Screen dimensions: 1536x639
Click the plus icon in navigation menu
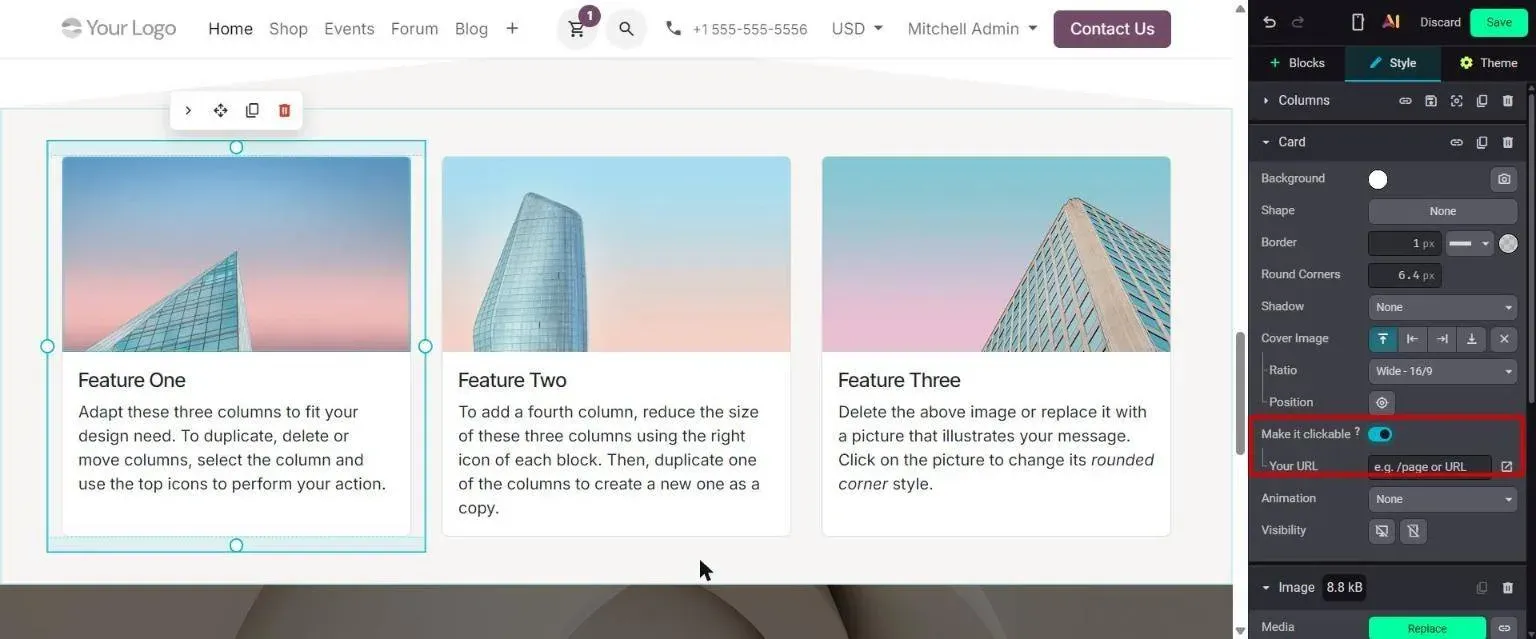pyautogui.click(x=512, y=28)
